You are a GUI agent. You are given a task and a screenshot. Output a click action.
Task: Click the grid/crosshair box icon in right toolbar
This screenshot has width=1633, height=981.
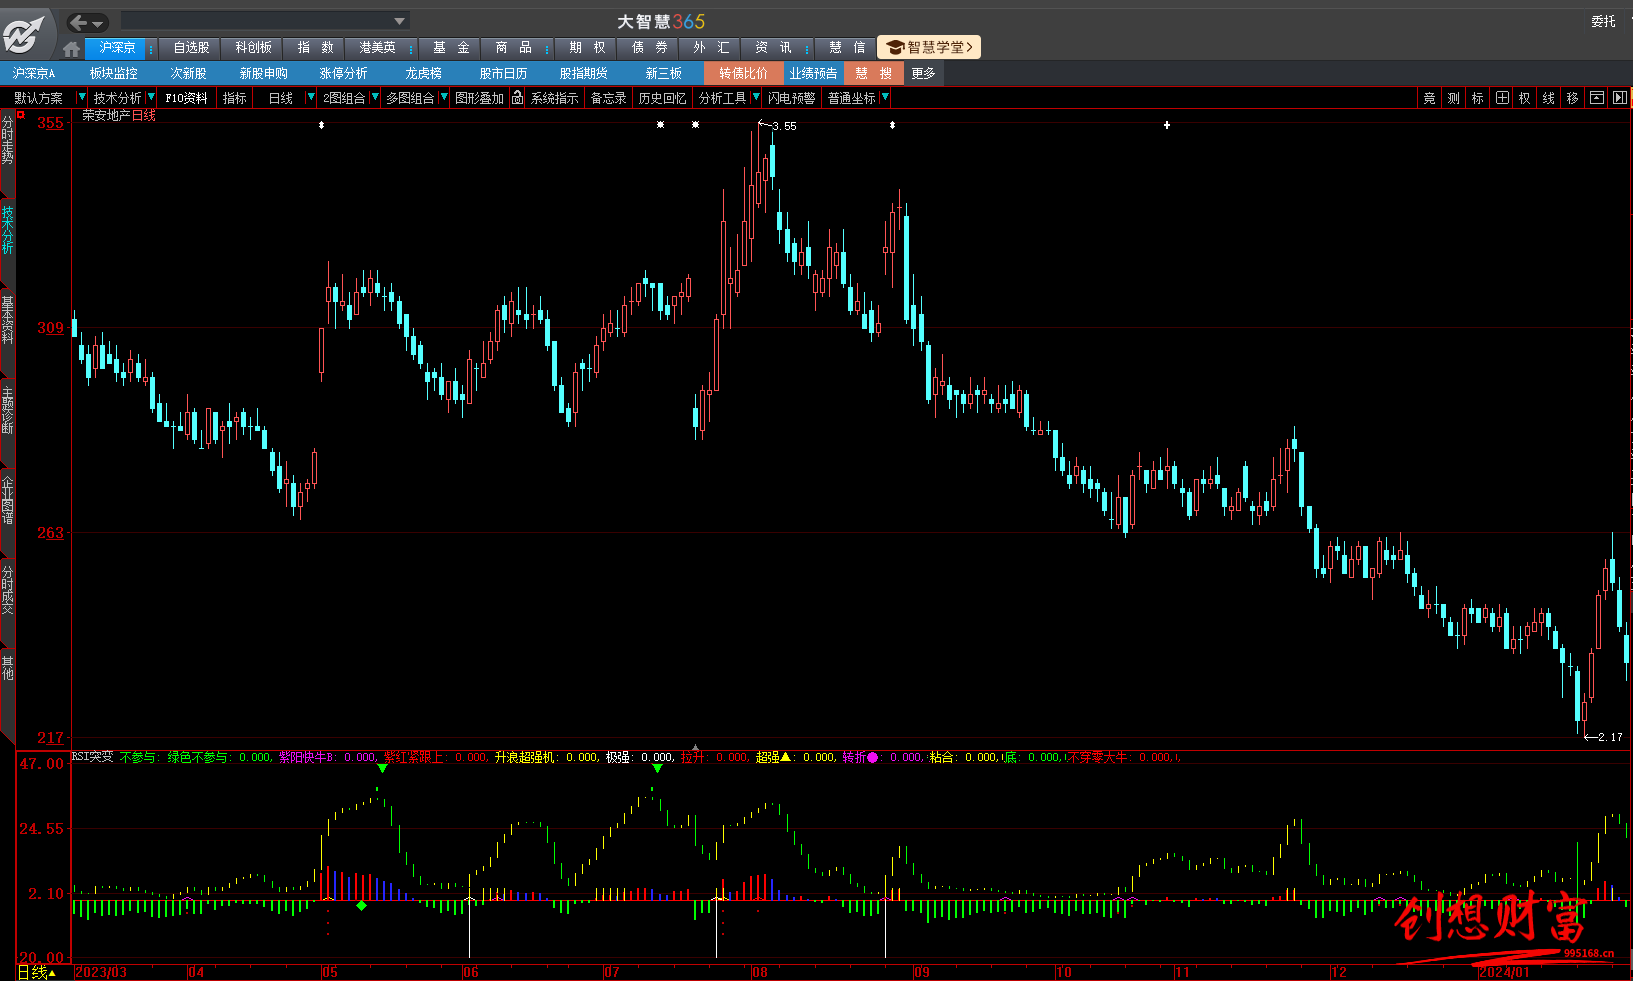(1502, 98)
